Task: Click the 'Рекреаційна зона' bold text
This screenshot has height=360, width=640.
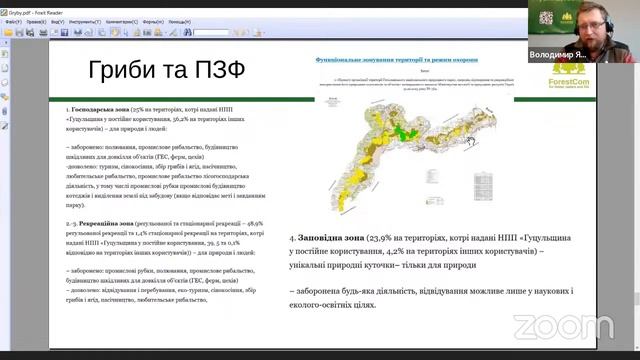Action: coord(106,223)
